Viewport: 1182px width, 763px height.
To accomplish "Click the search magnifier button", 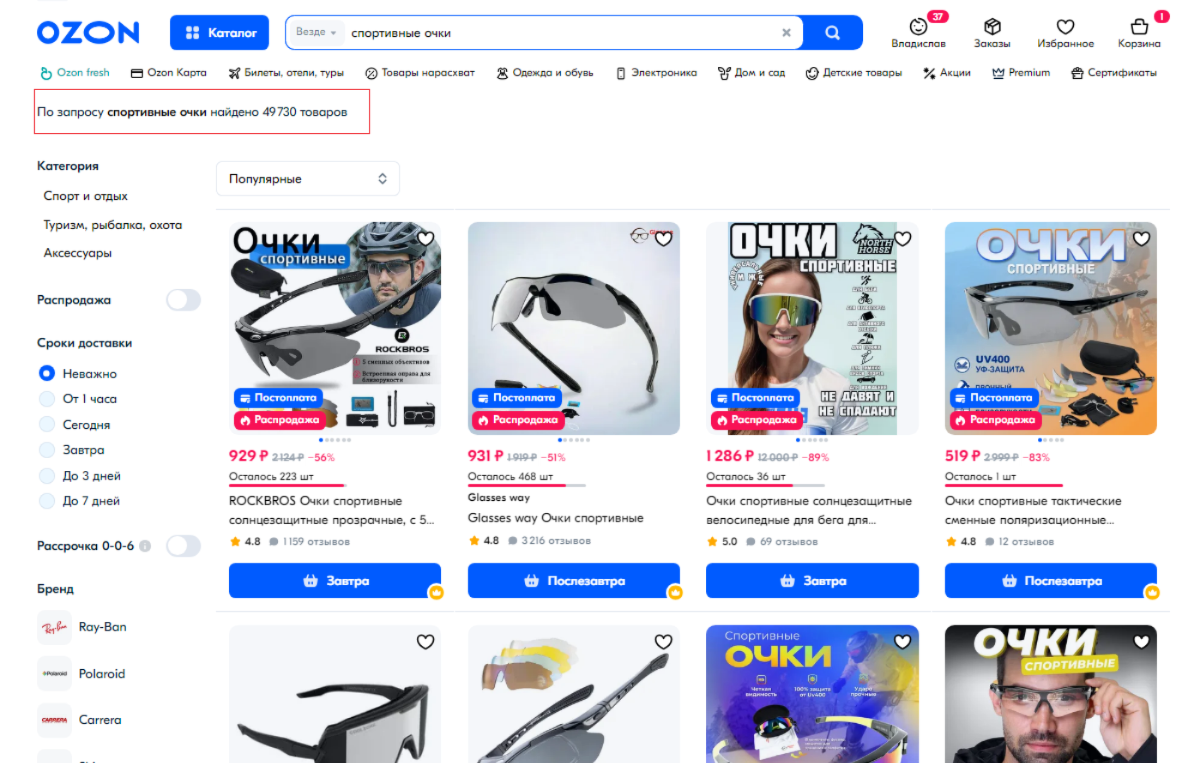I will 832,33.
